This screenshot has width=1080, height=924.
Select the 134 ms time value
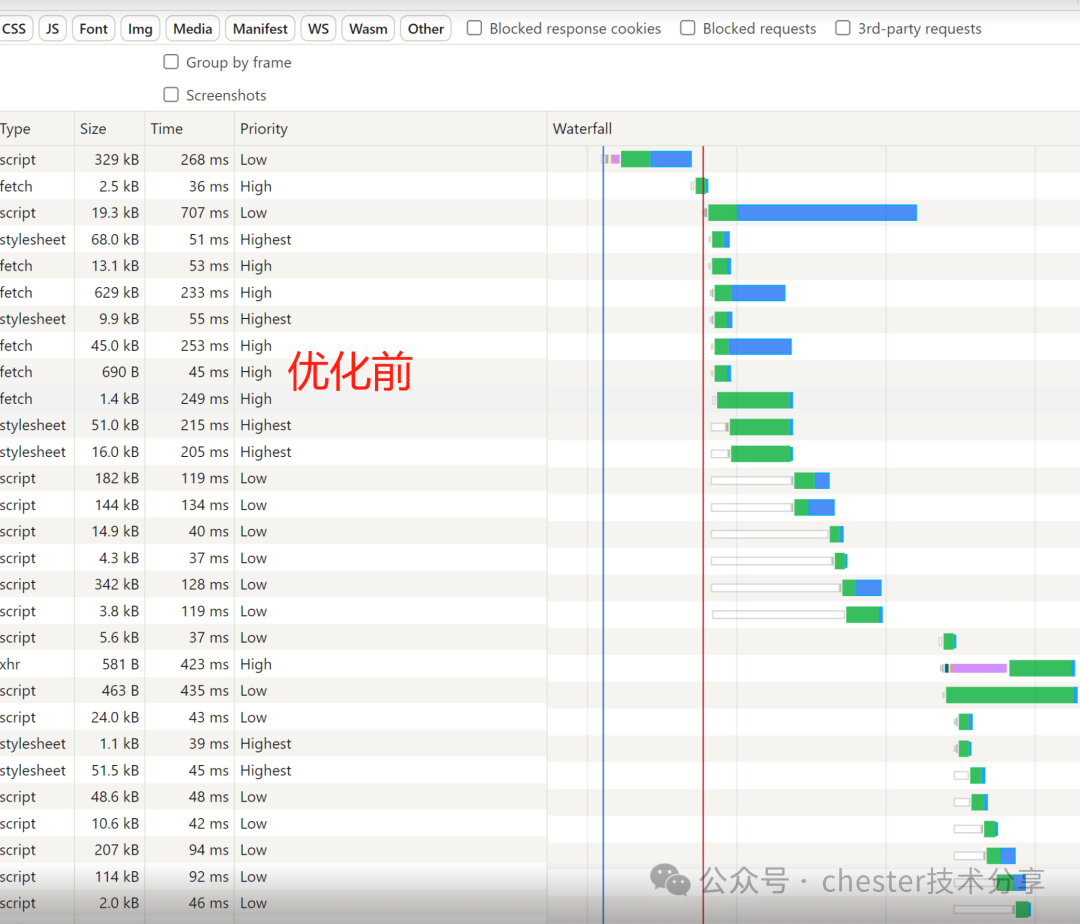pos(205,505)
